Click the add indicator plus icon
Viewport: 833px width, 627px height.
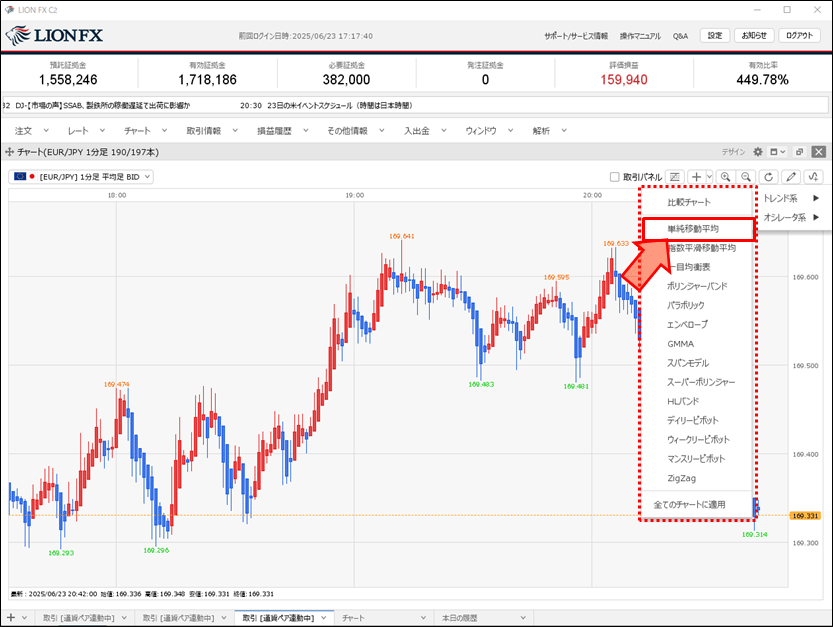[x=696, y=177]
